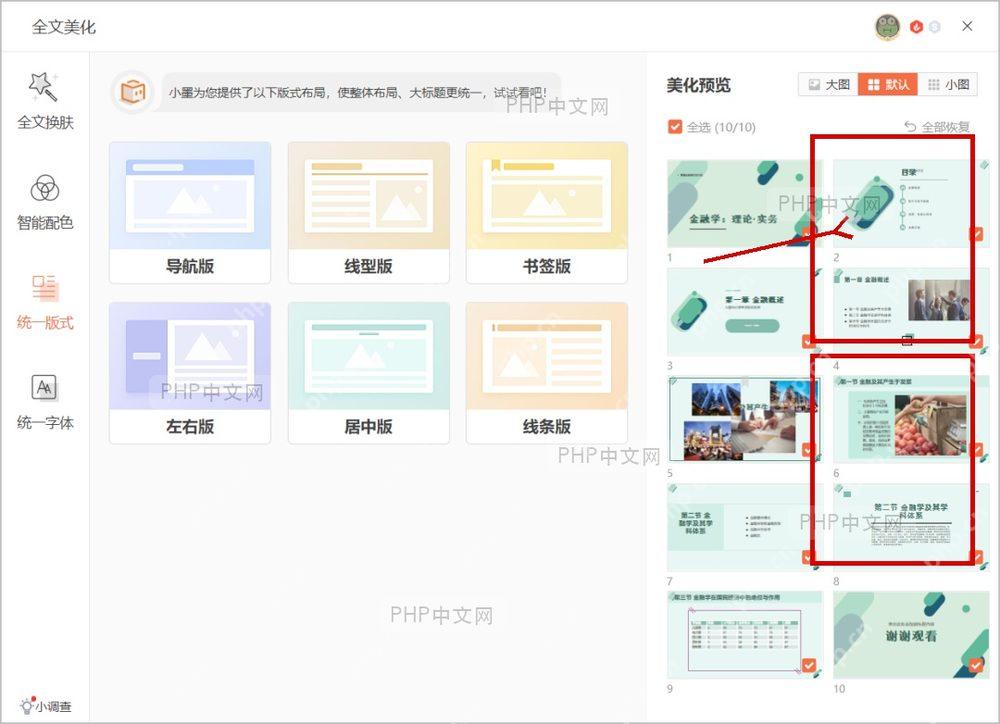
Task: Select slide 4 thumbnail with people photo
Action: pos(911,311)
